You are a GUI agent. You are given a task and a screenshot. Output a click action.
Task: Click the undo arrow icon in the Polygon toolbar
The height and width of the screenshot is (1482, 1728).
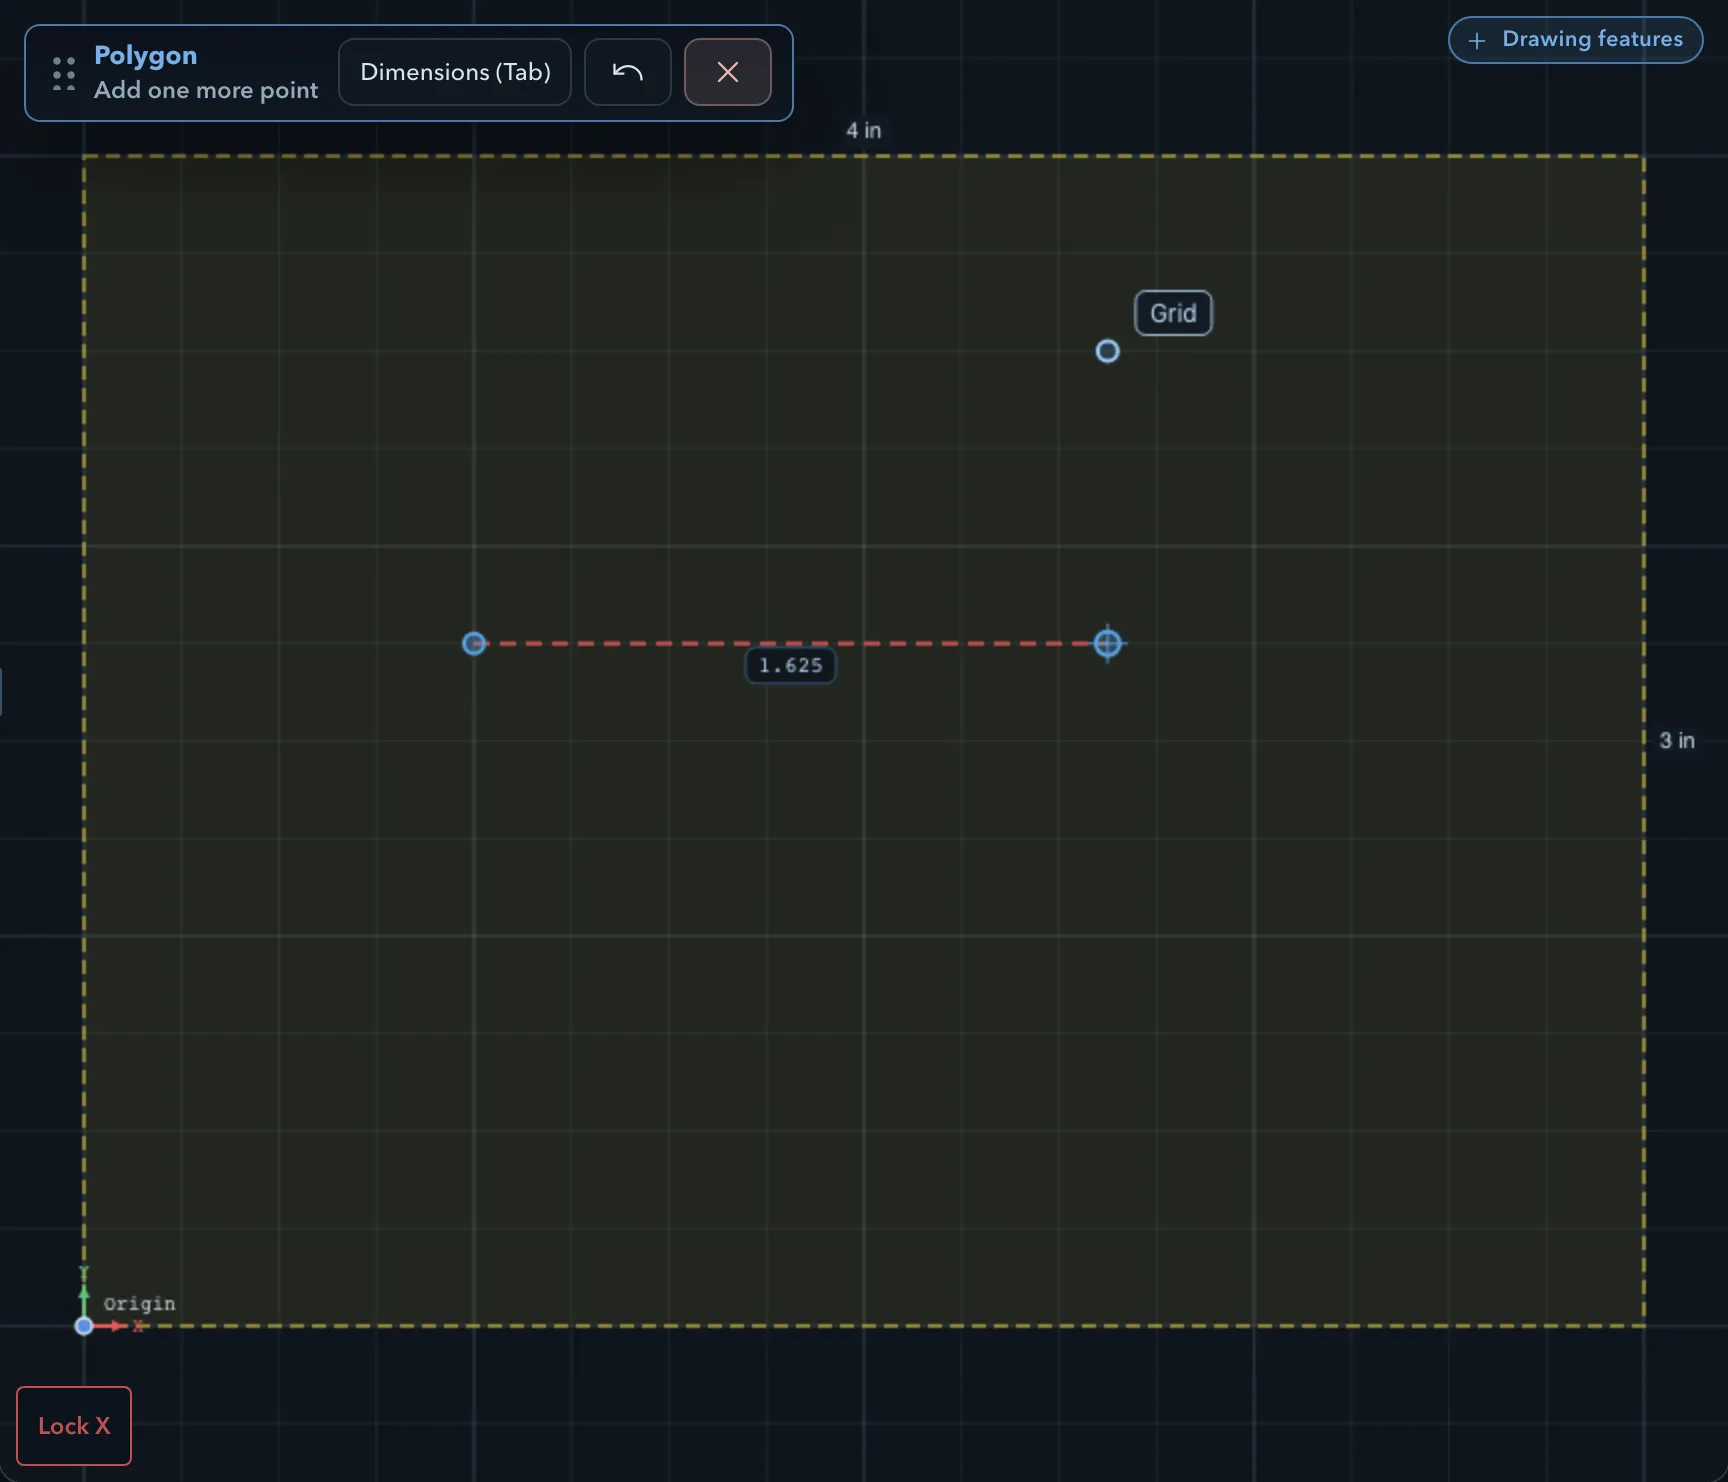click(x=627, y=72)
